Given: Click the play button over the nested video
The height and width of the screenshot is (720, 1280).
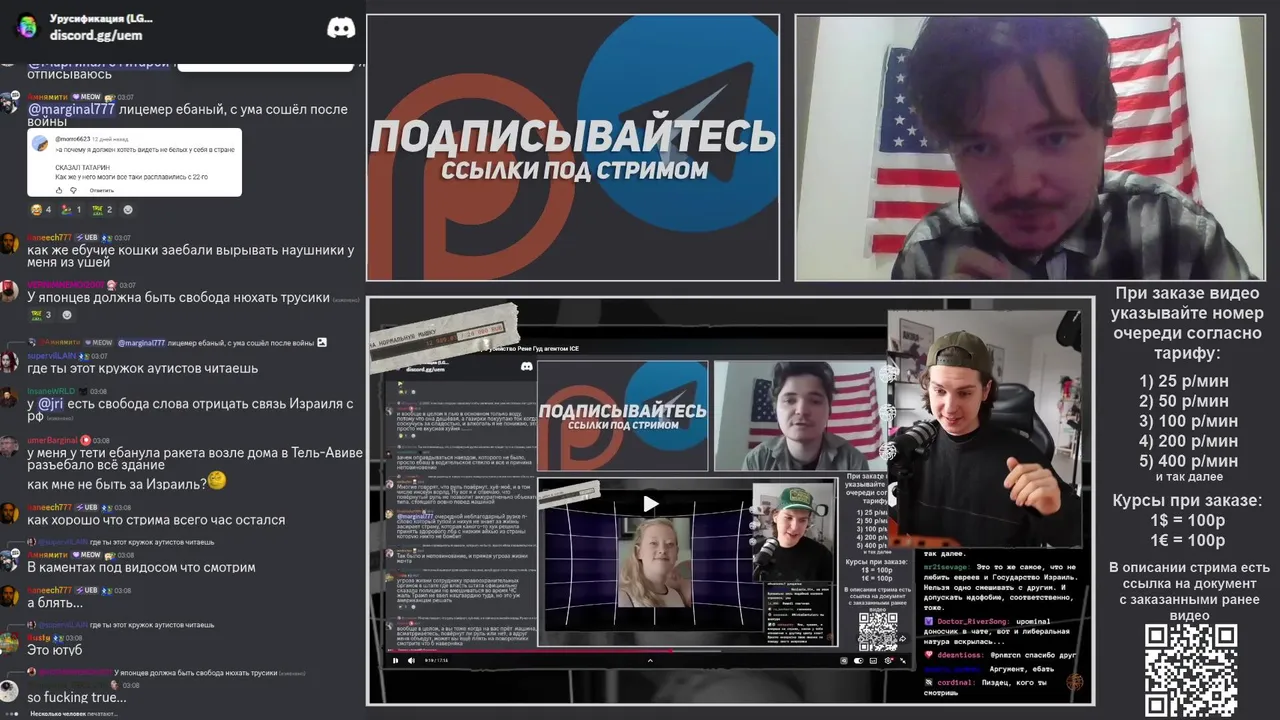Looking at the screenshot, I should click(651, 504).
